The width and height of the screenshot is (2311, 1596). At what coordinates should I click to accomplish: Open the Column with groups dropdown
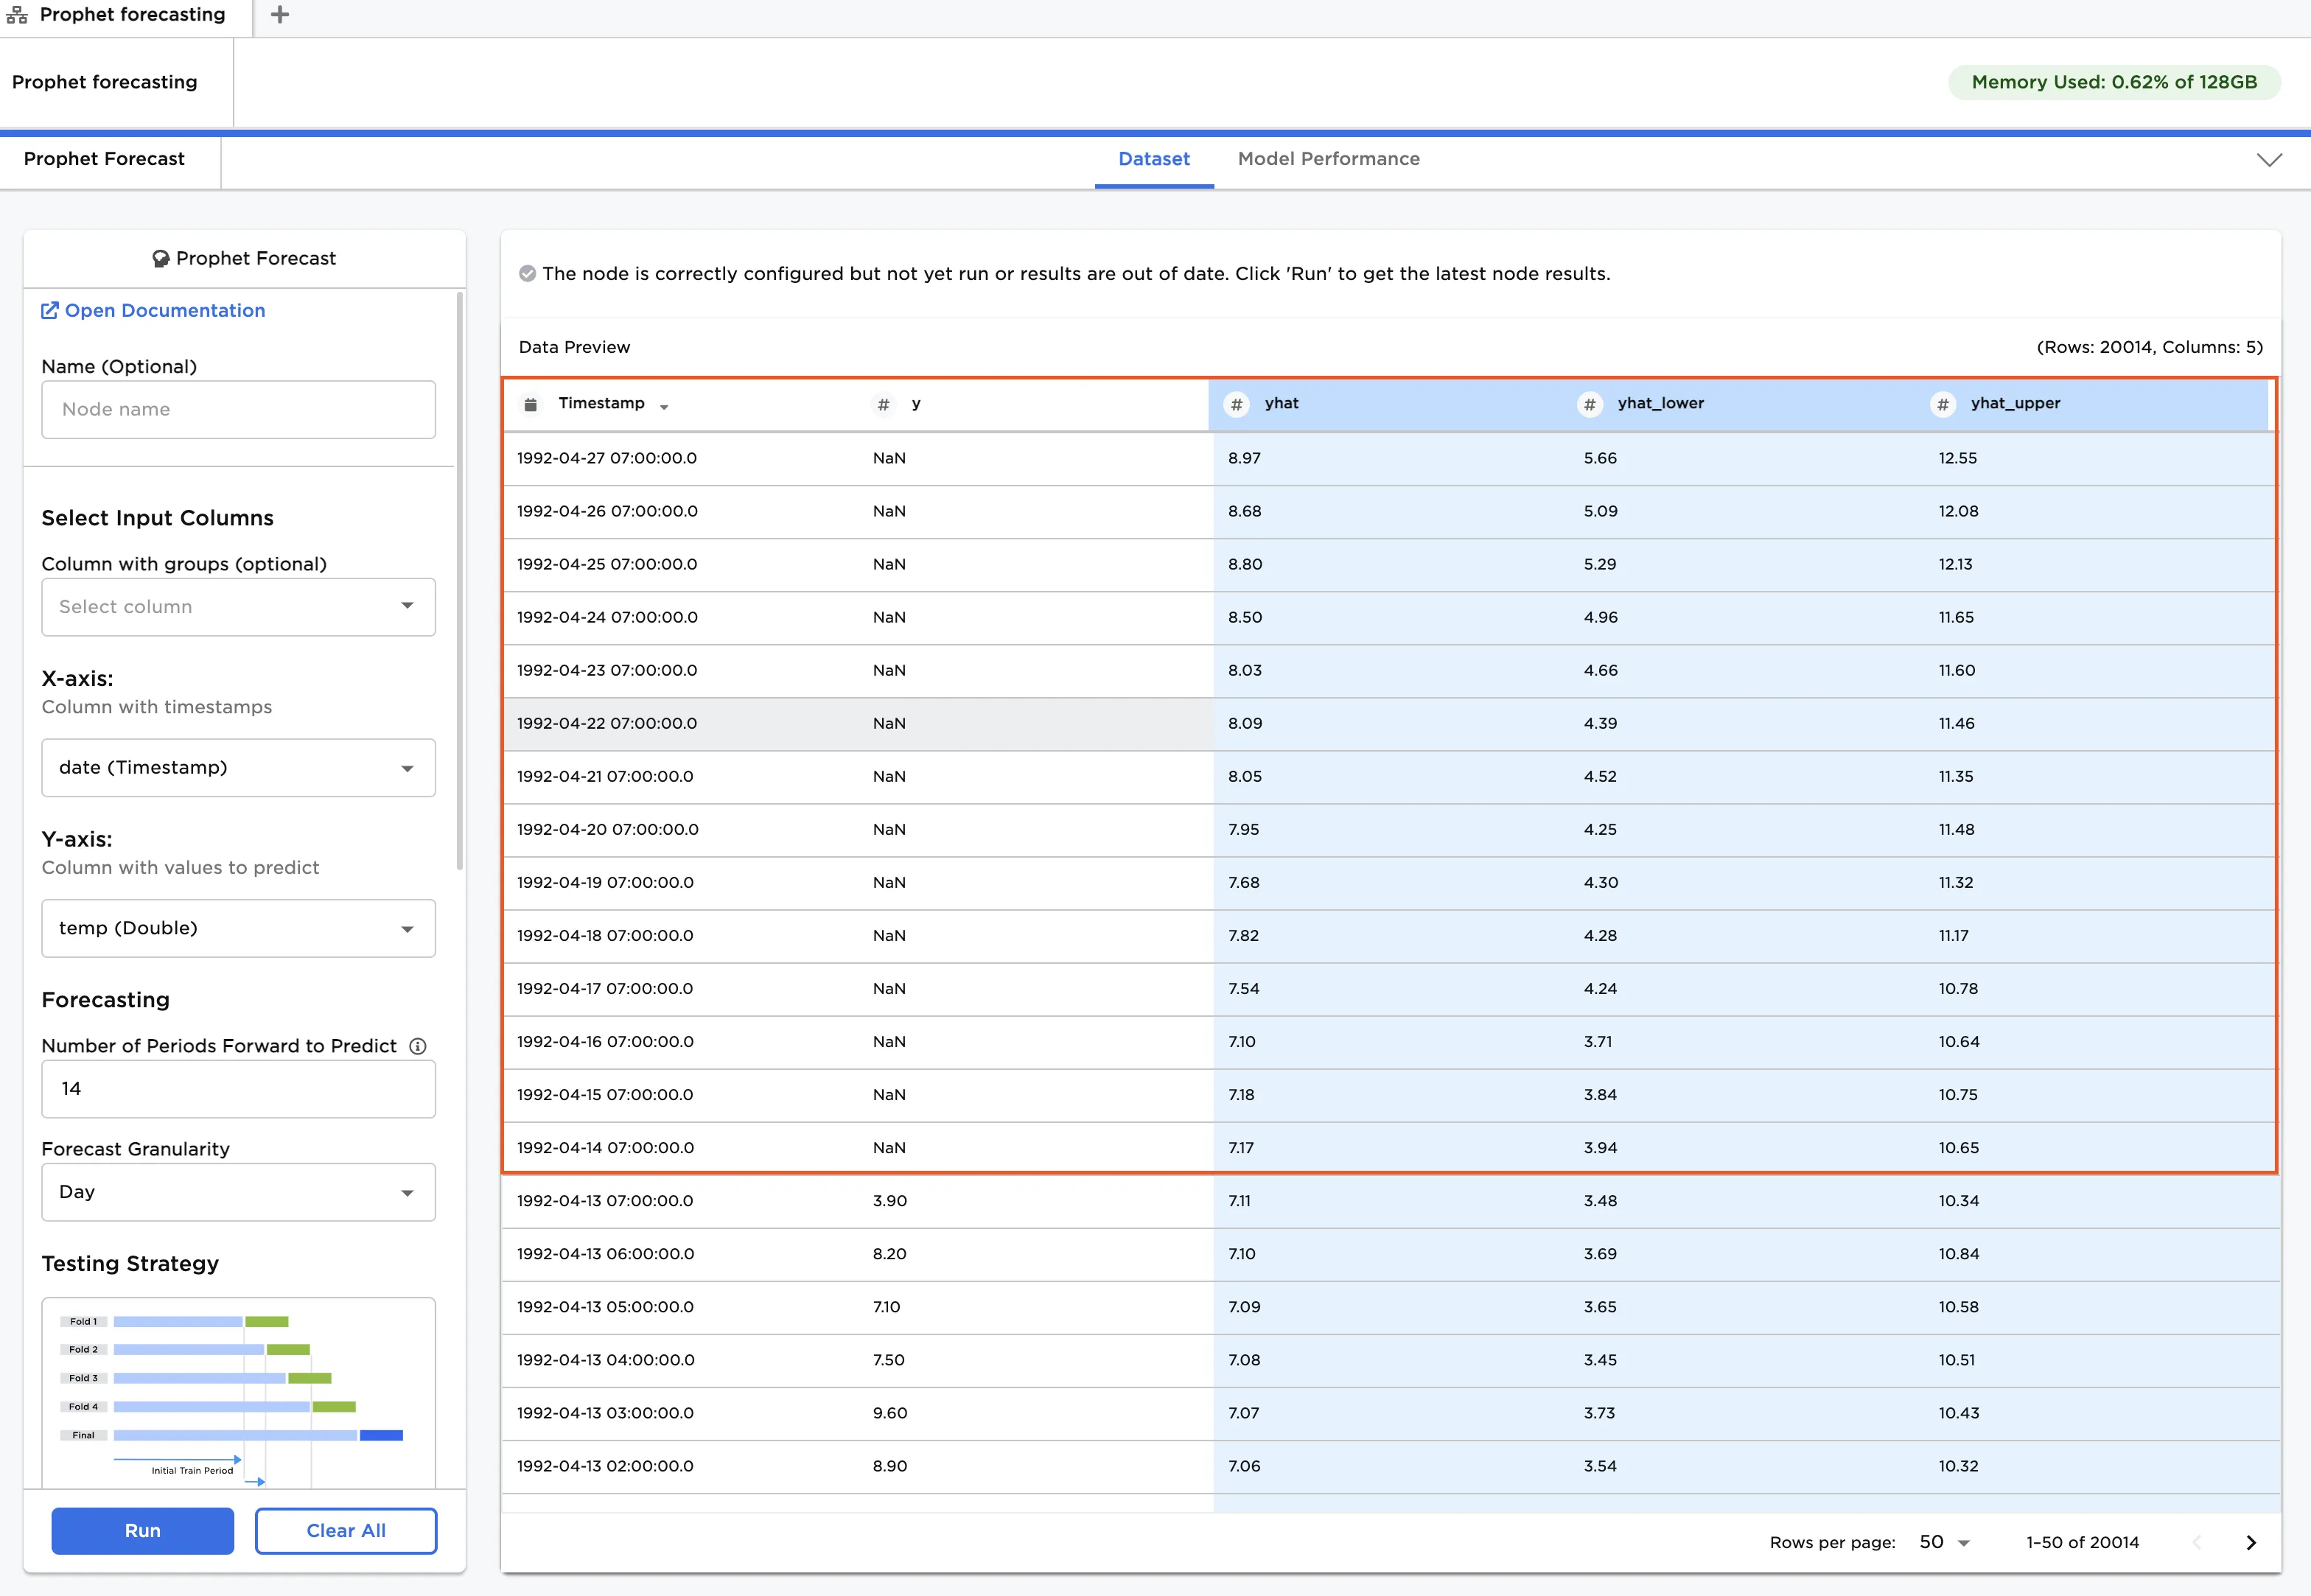tap(238, 606)
